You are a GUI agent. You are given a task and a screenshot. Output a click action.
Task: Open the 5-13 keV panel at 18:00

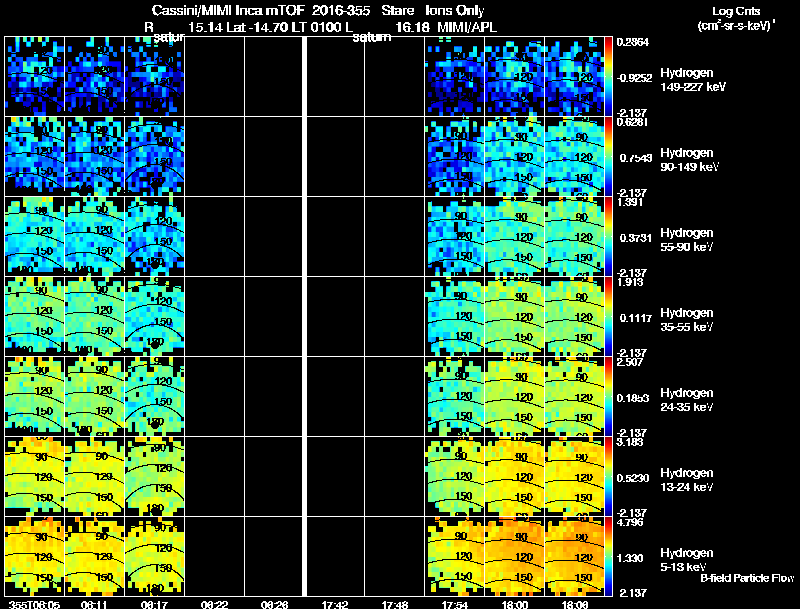[515, 556]
